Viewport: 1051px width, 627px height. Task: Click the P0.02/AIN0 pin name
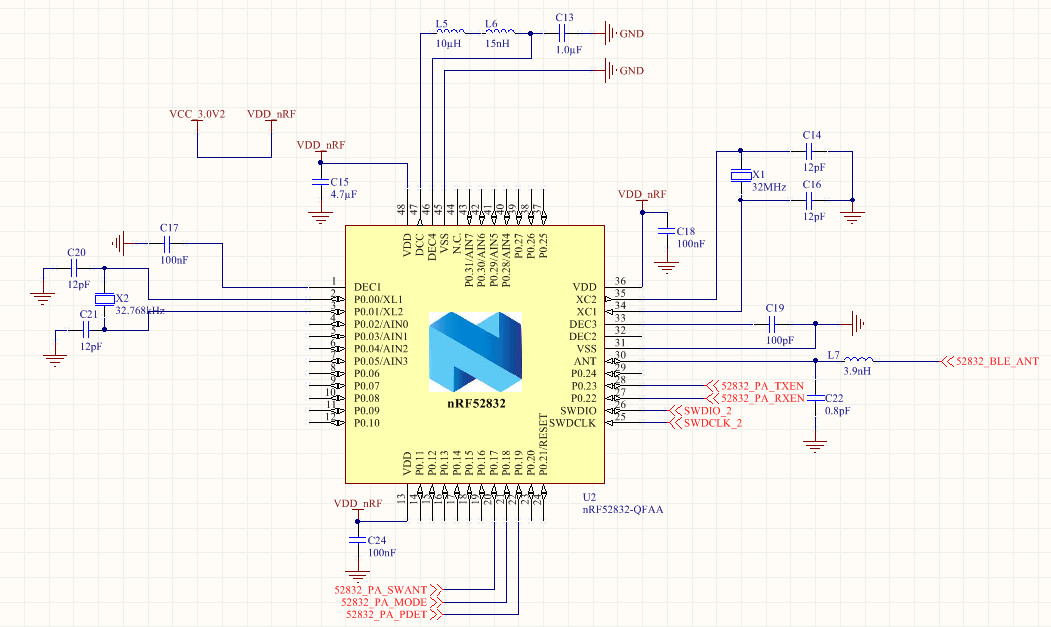coord(381,324)
